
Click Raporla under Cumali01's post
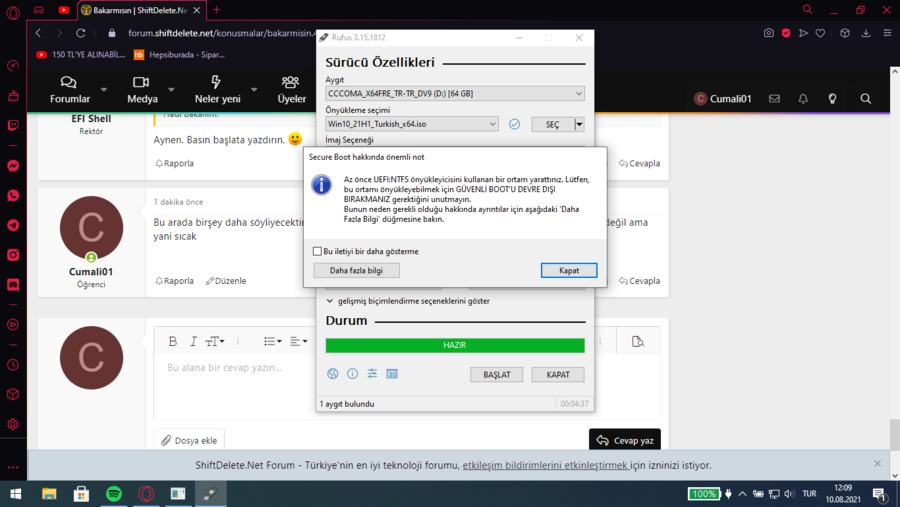174,281
